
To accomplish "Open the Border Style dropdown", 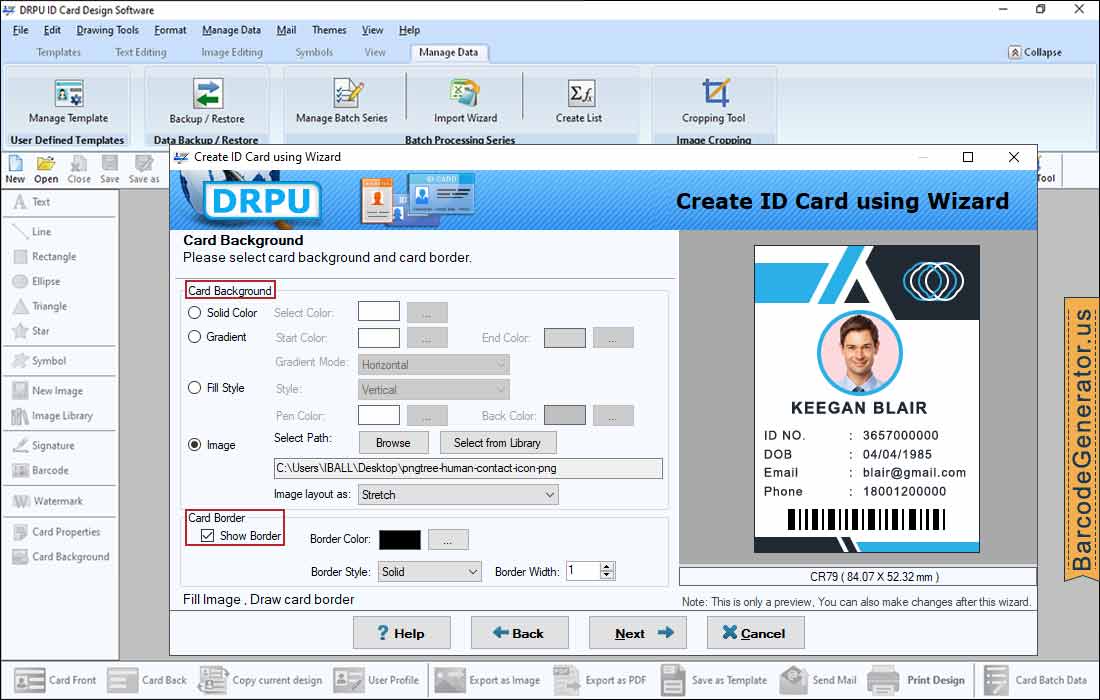I will [429, 572].
